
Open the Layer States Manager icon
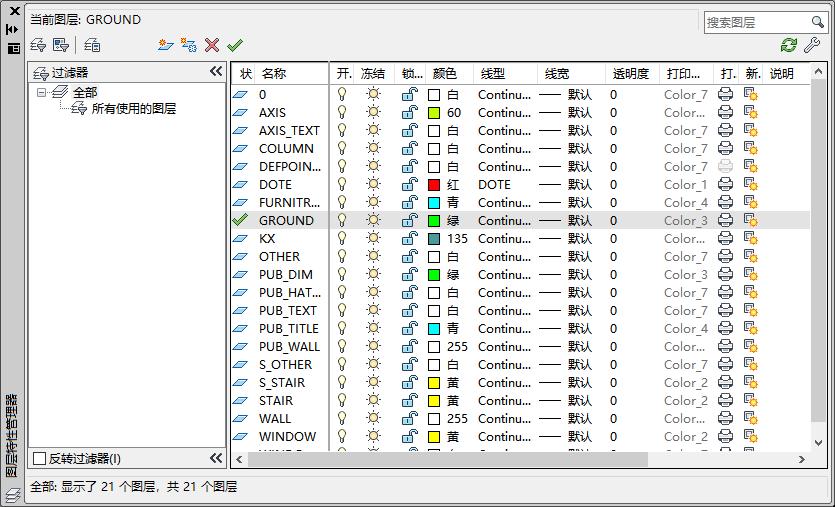[x=92, y=45]
